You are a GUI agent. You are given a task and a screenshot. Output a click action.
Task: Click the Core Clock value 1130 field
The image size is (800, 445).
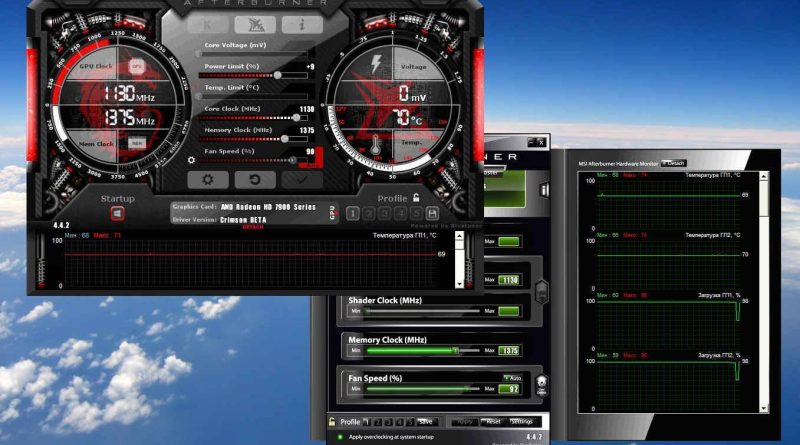pos(307,109)
